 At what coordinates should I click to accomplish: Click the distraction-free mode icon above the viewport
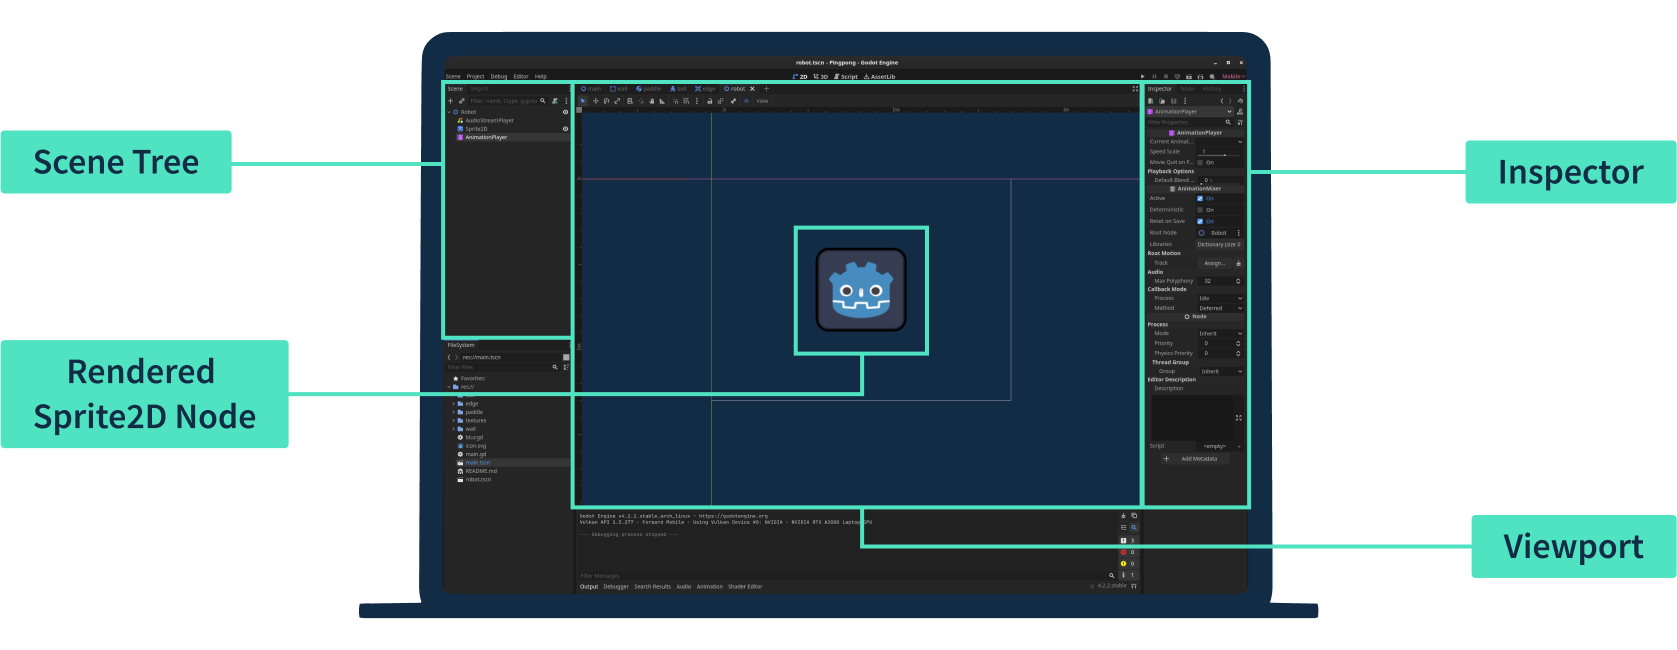point(1135,89)
